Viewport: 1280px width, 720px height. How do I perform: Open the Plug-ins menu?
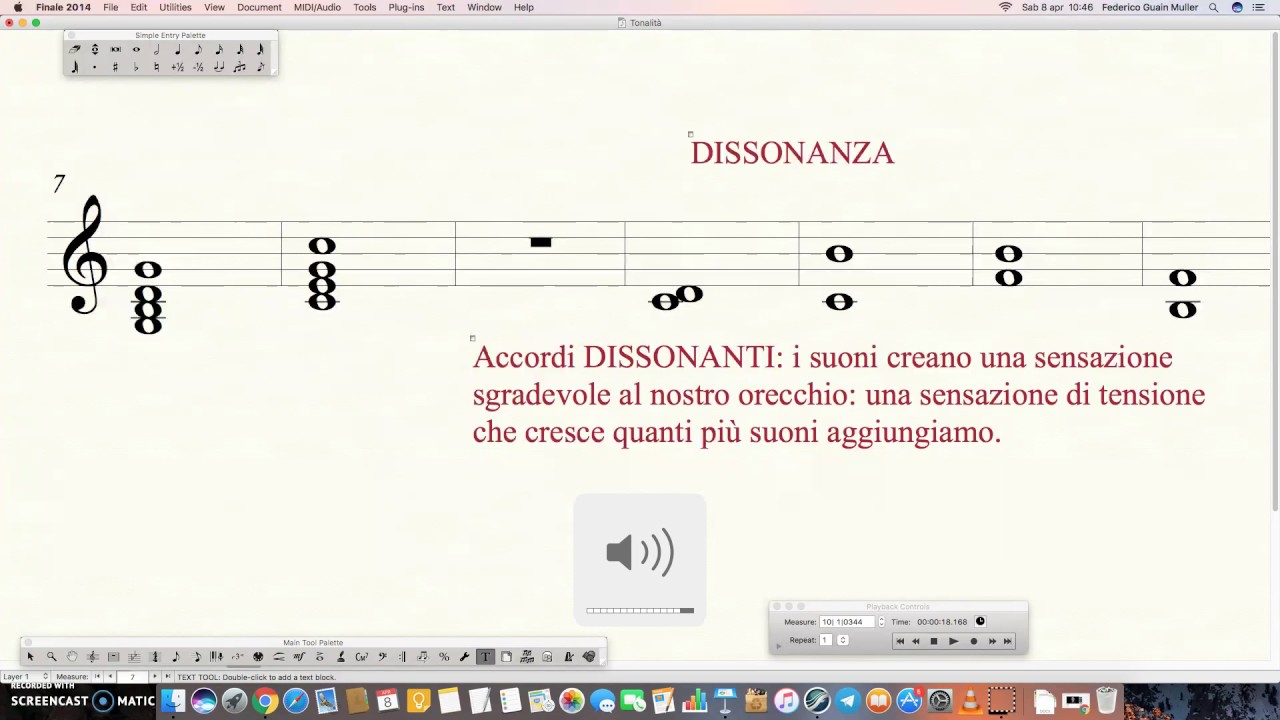pos(406,7)
